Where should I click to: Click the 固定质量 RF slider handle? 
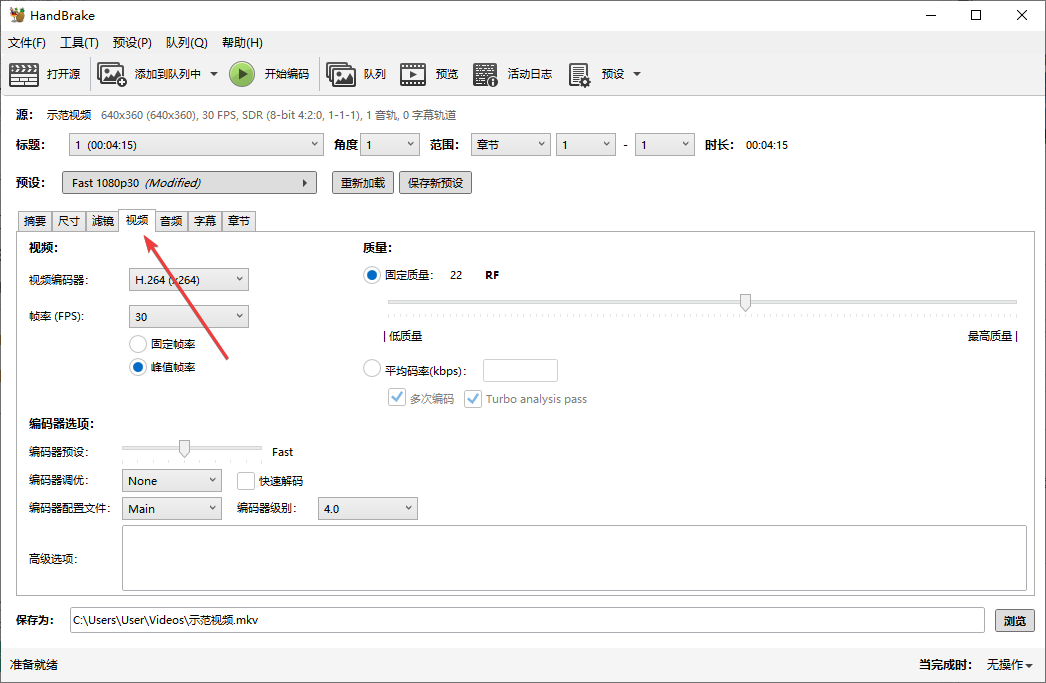tap(745, 301)
